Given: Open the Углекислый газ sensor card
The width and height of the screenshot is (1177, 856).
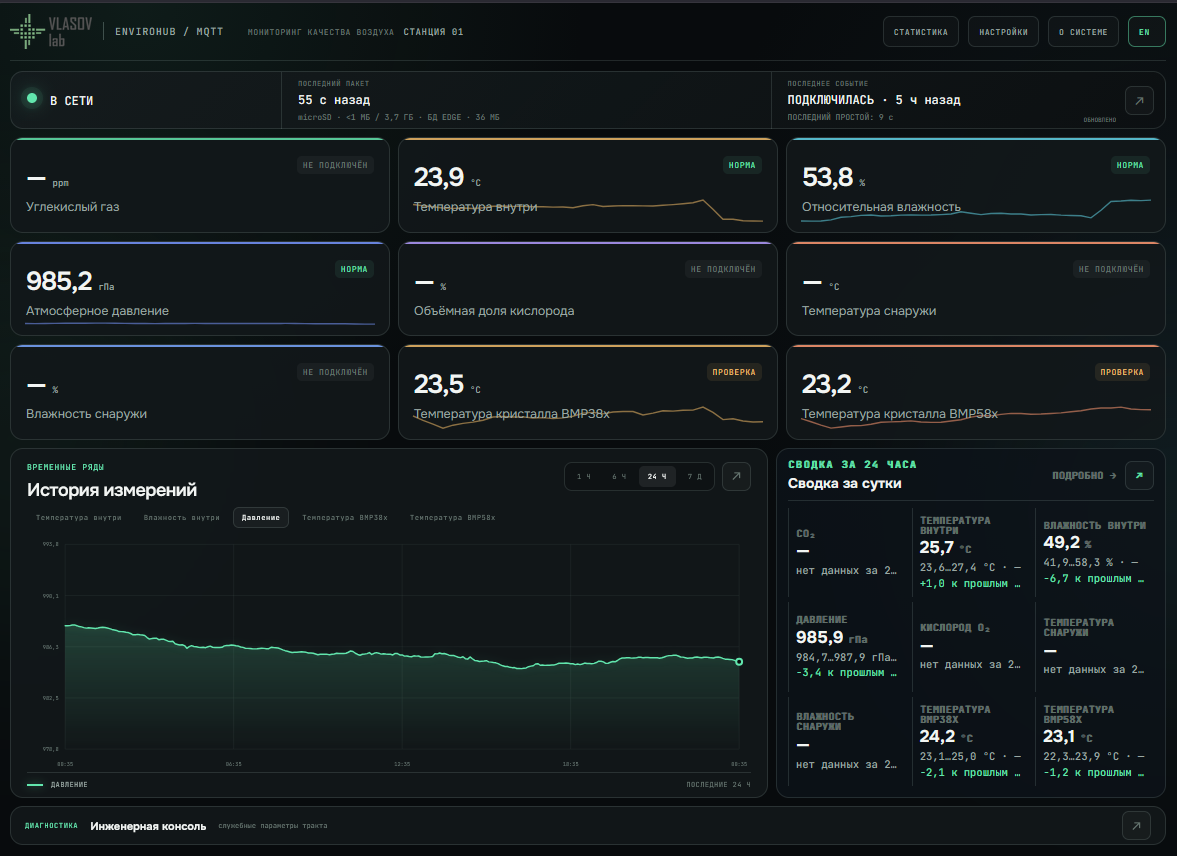Looking at the screenshot, I should (x=200, y=185).
